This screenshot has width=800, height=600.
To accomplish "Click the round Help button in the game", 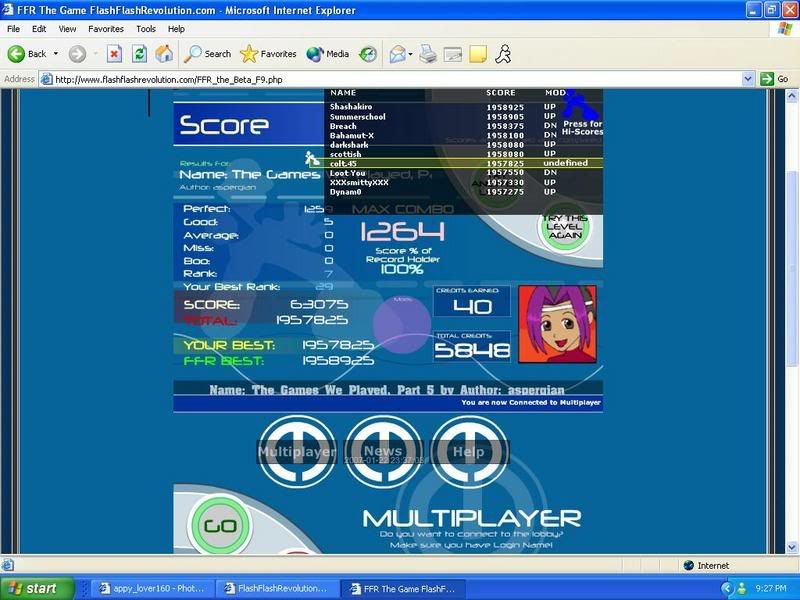I will (469, 452).
